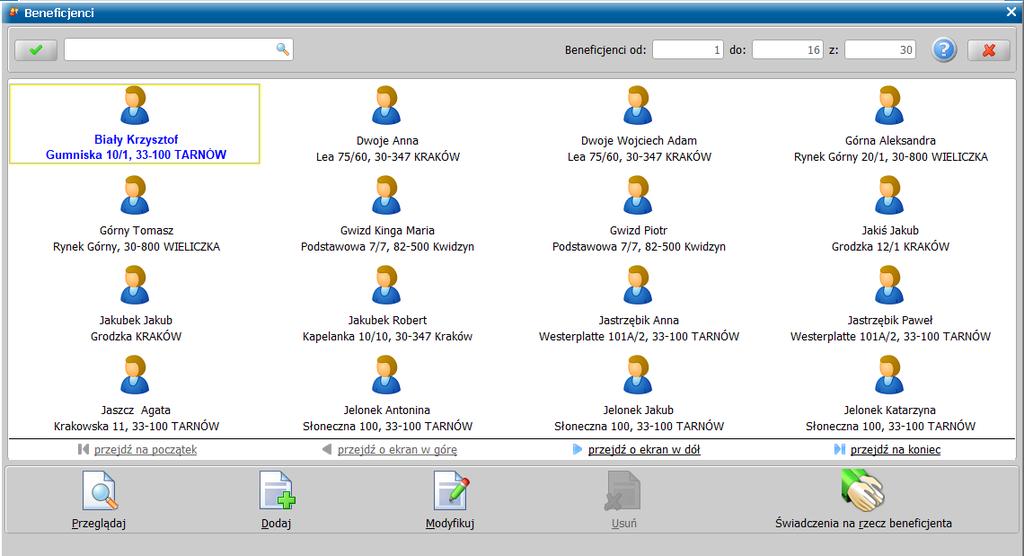Click the text 'Grodzka KRAKÓW' under Jakubek Jakub
The width and height of the screenshot is (1024, 556).
click(136, 336)
